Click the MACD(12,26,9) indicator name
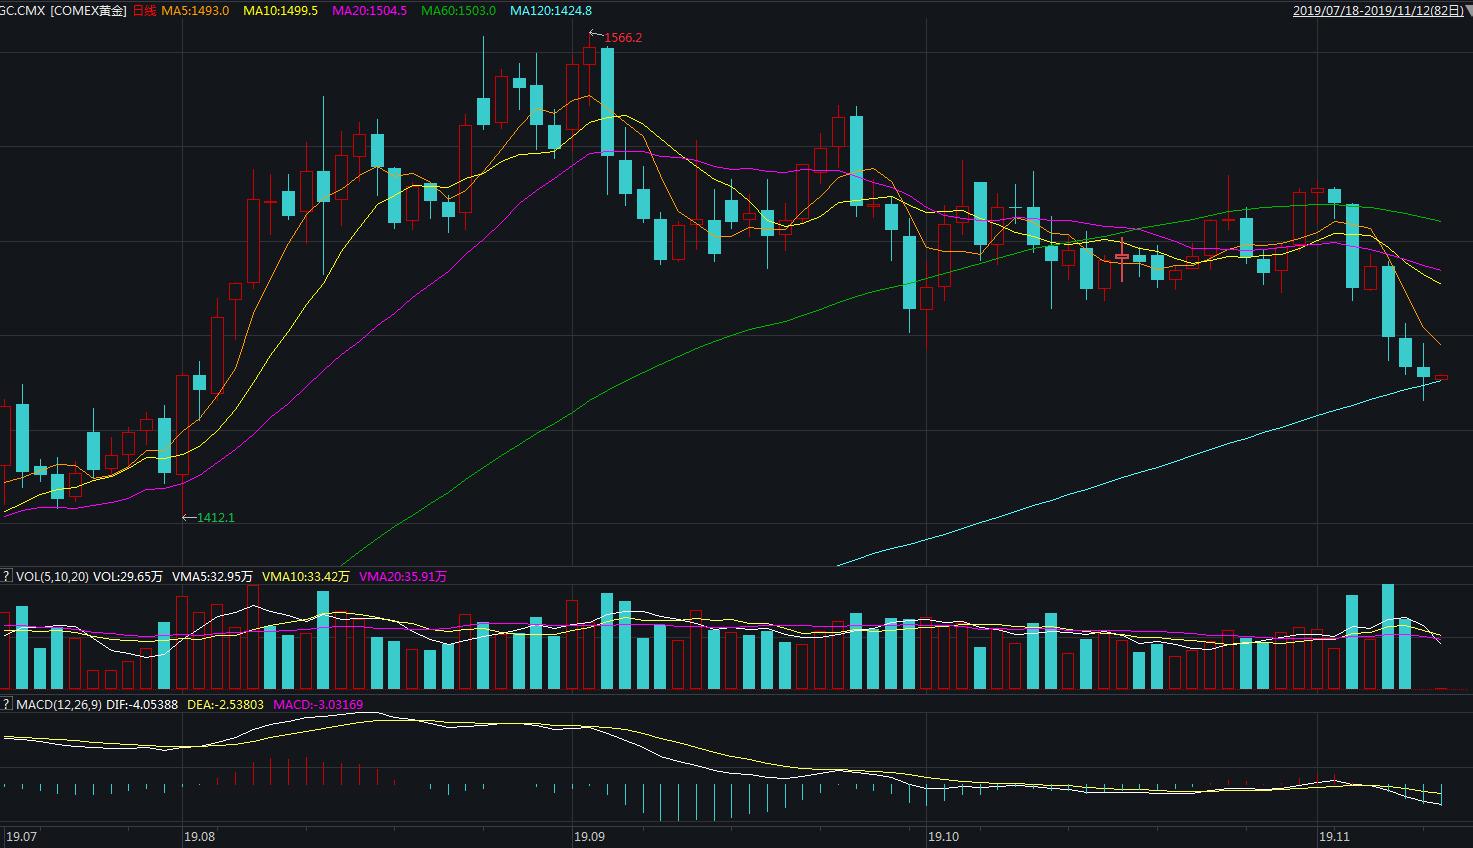The image size is (1473, 848). point(58,704)
